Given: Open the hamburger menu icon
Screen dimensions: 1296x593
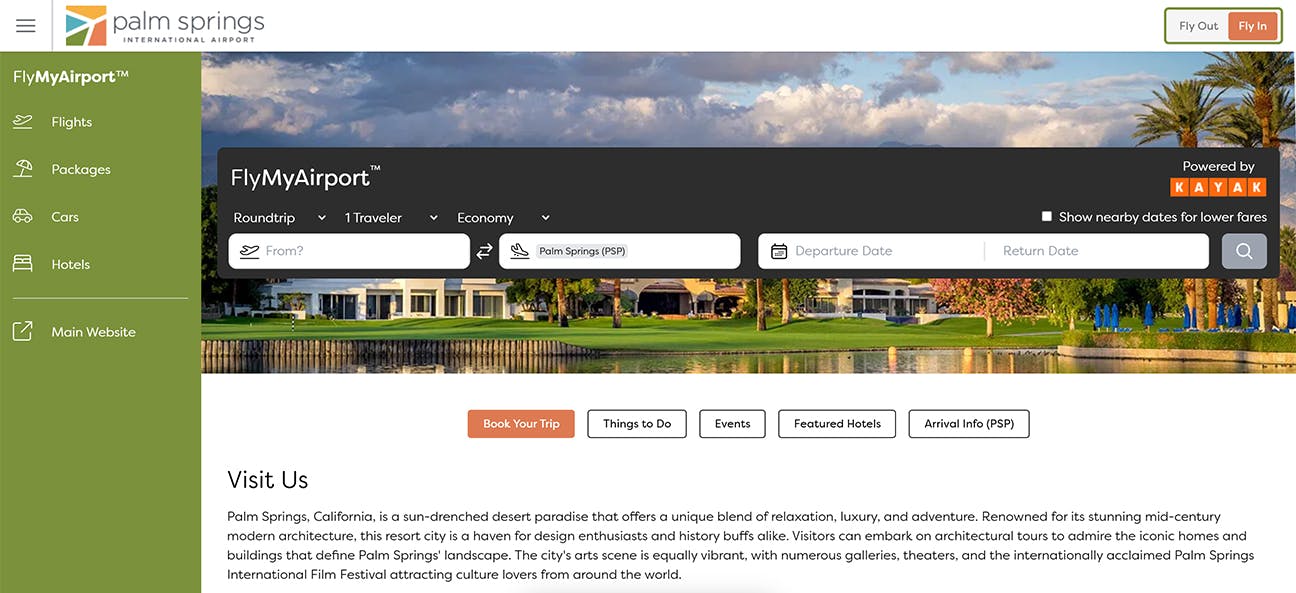Looking at the screenshot, I should [x=26, y=26].
